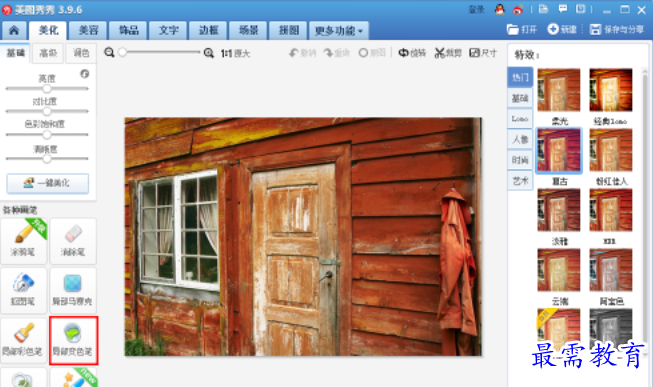The image size is (653, 387).
Task: Switch to the 美化 tab
Action: click(x=48, y=30)
